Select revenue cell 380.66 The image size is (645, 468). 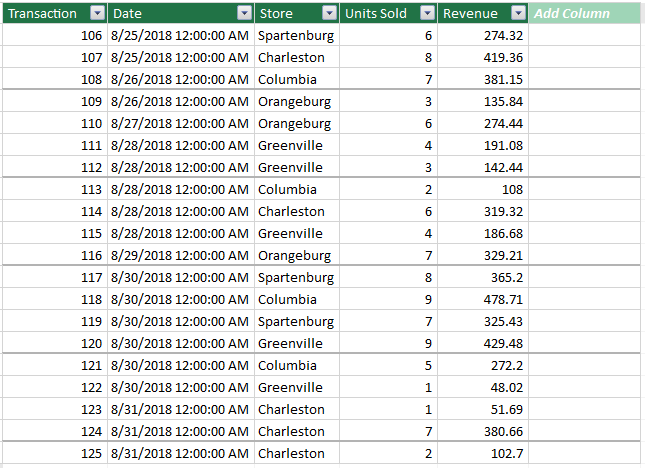(x=483, y=431)
